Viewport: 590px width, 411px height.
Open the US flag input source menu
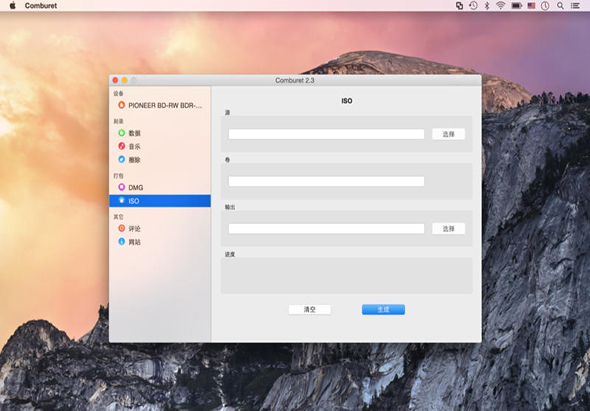pos(531,6)
